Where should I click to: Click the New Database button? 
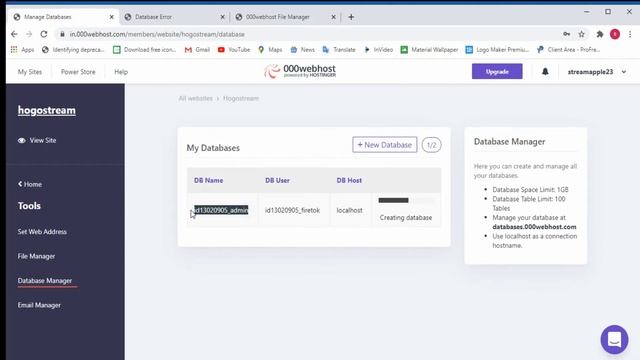click(384, 145)
